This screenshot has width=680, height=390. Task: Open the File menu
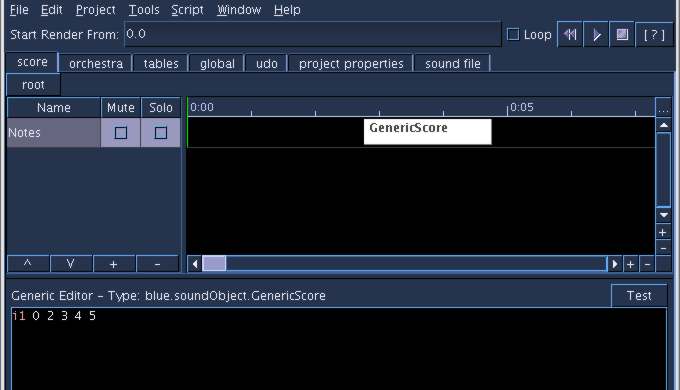pos(19,10)
